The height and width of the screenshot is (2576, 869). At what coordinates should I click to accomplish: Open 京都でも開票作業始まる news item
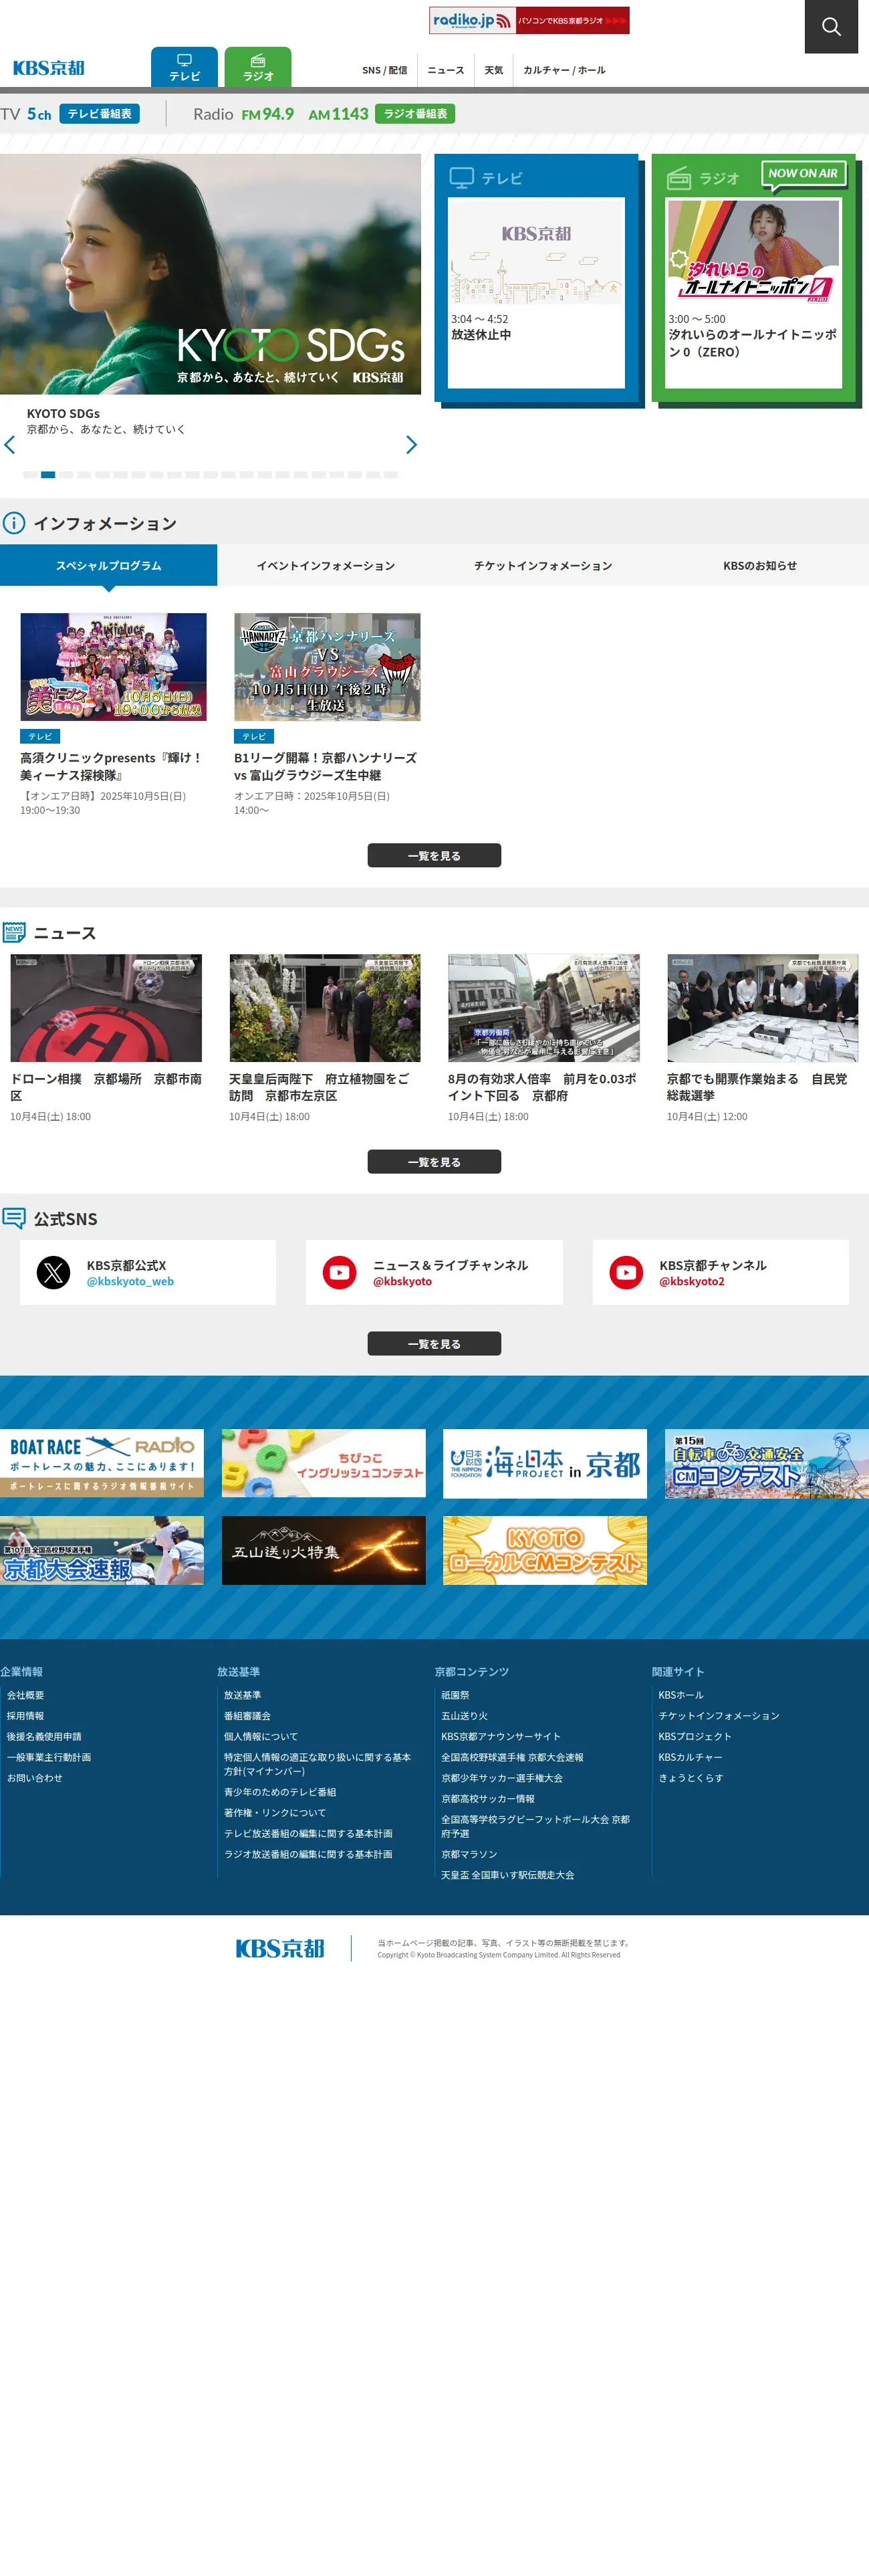pos(762,1038)
